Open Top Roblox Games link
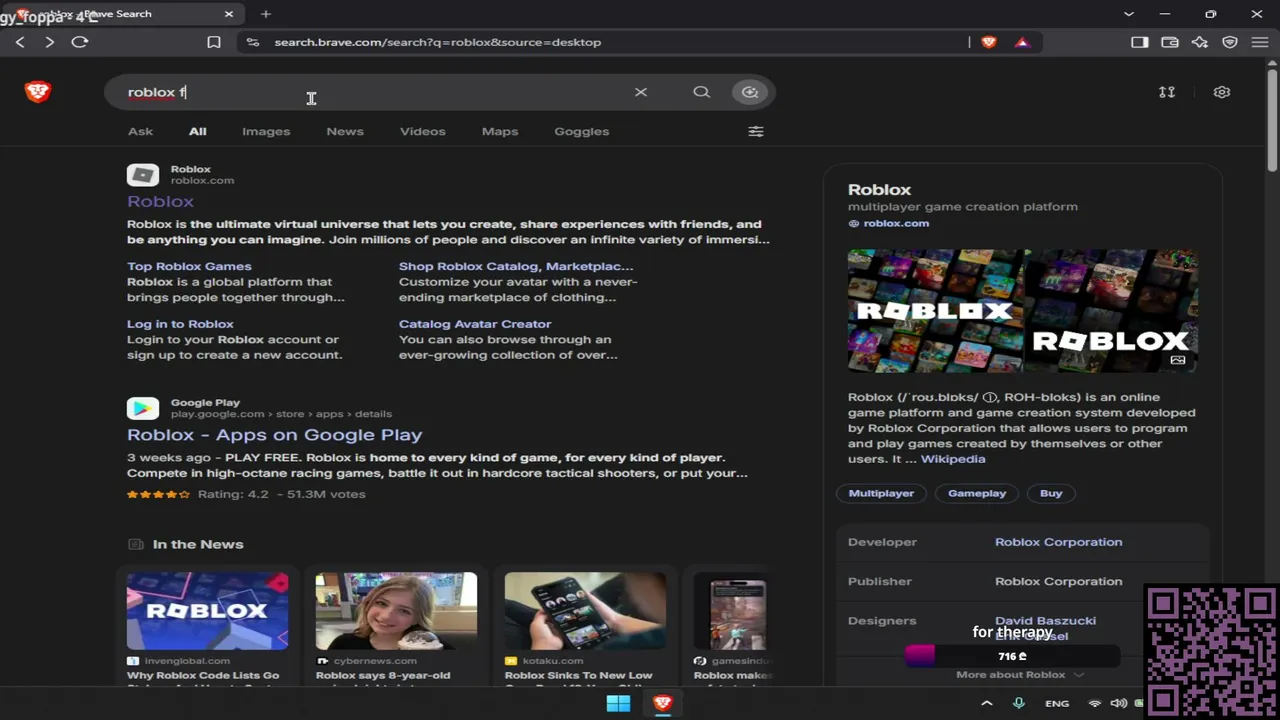1280x720 pixels. [x=189, y=266]
